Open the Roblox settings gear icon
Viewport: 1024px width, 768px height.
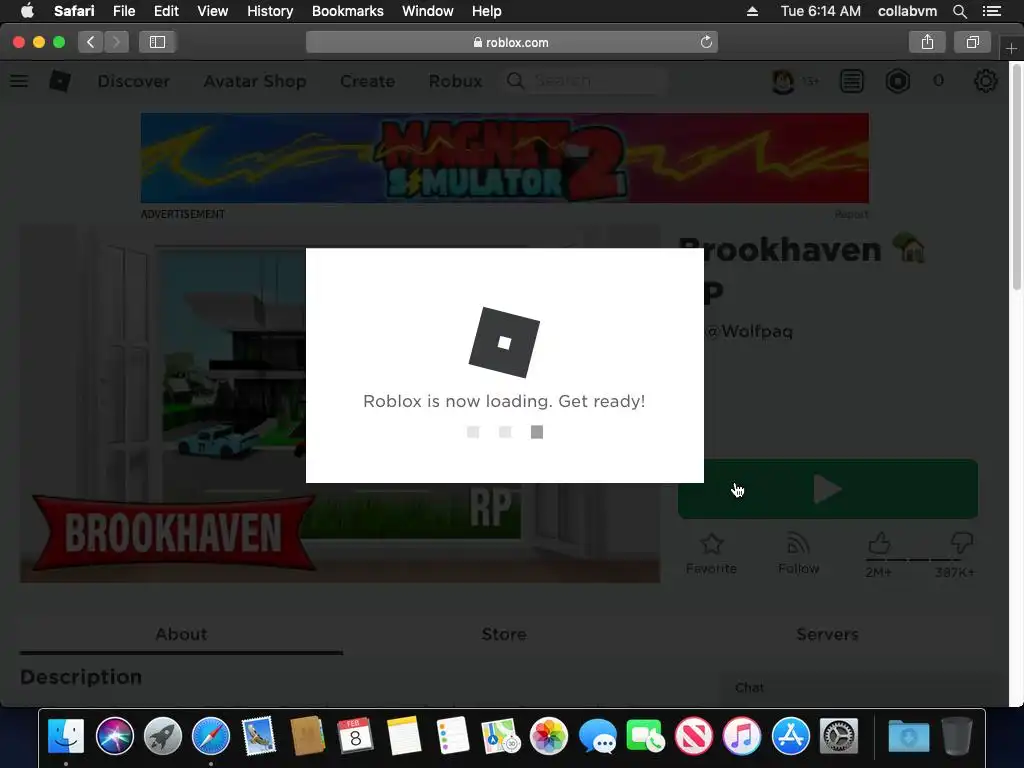point(985,81)
